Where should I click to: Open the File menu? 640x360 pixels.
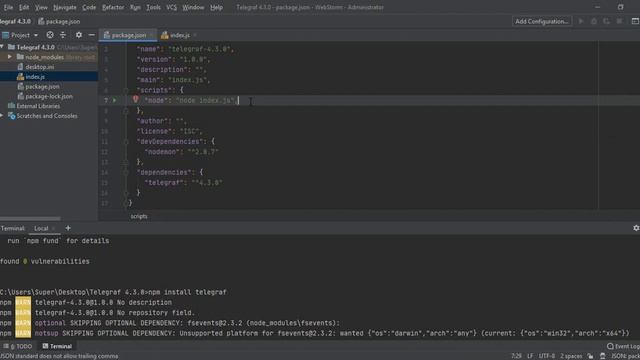[x=8, y=7]
